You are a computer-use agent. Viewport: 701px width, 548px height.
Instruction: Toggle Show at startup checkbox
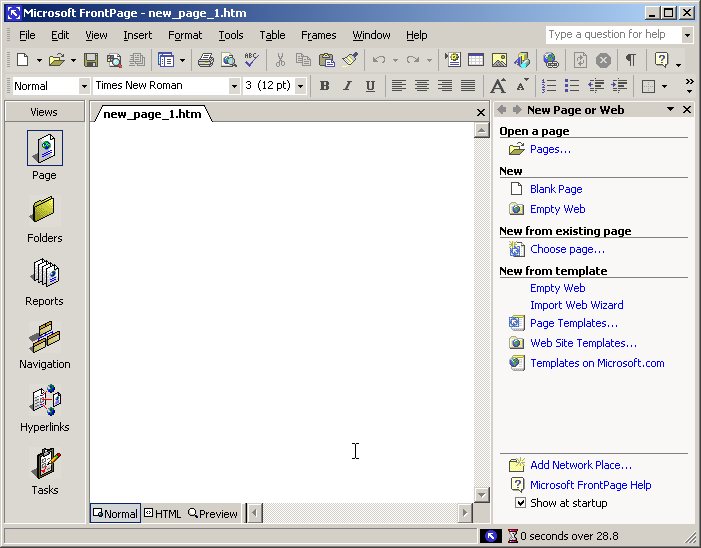coord(520,503)
